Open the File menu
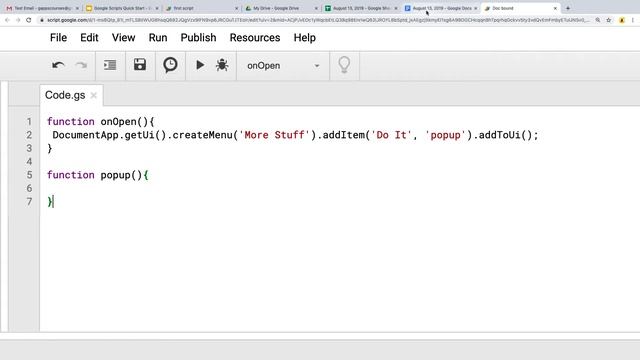The width and height of the screenshot is (640, 360). pos(58,38)
